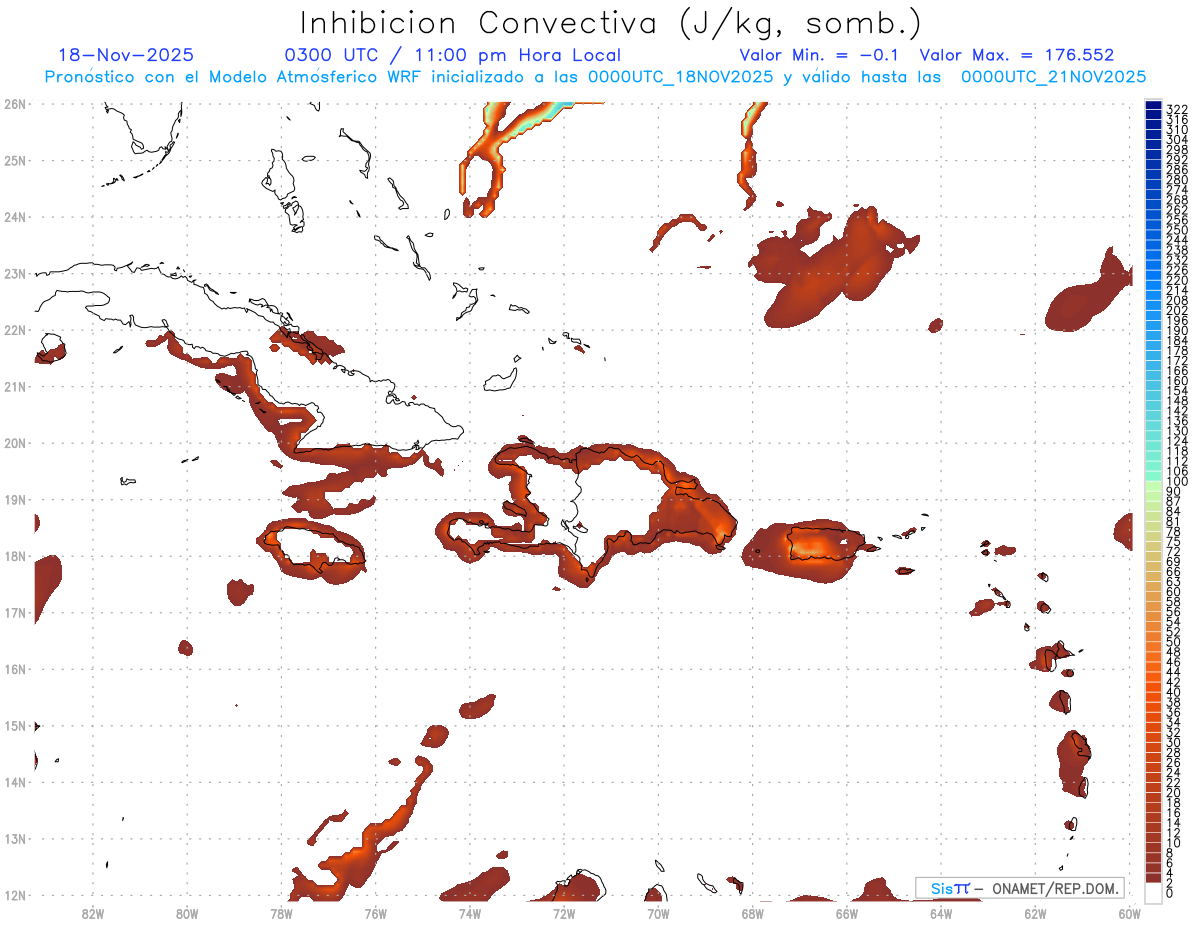
Task: Click the 'SisTT - ONAMET/REP.DOM.' credit box
Action: click(x=1020, y=888)
